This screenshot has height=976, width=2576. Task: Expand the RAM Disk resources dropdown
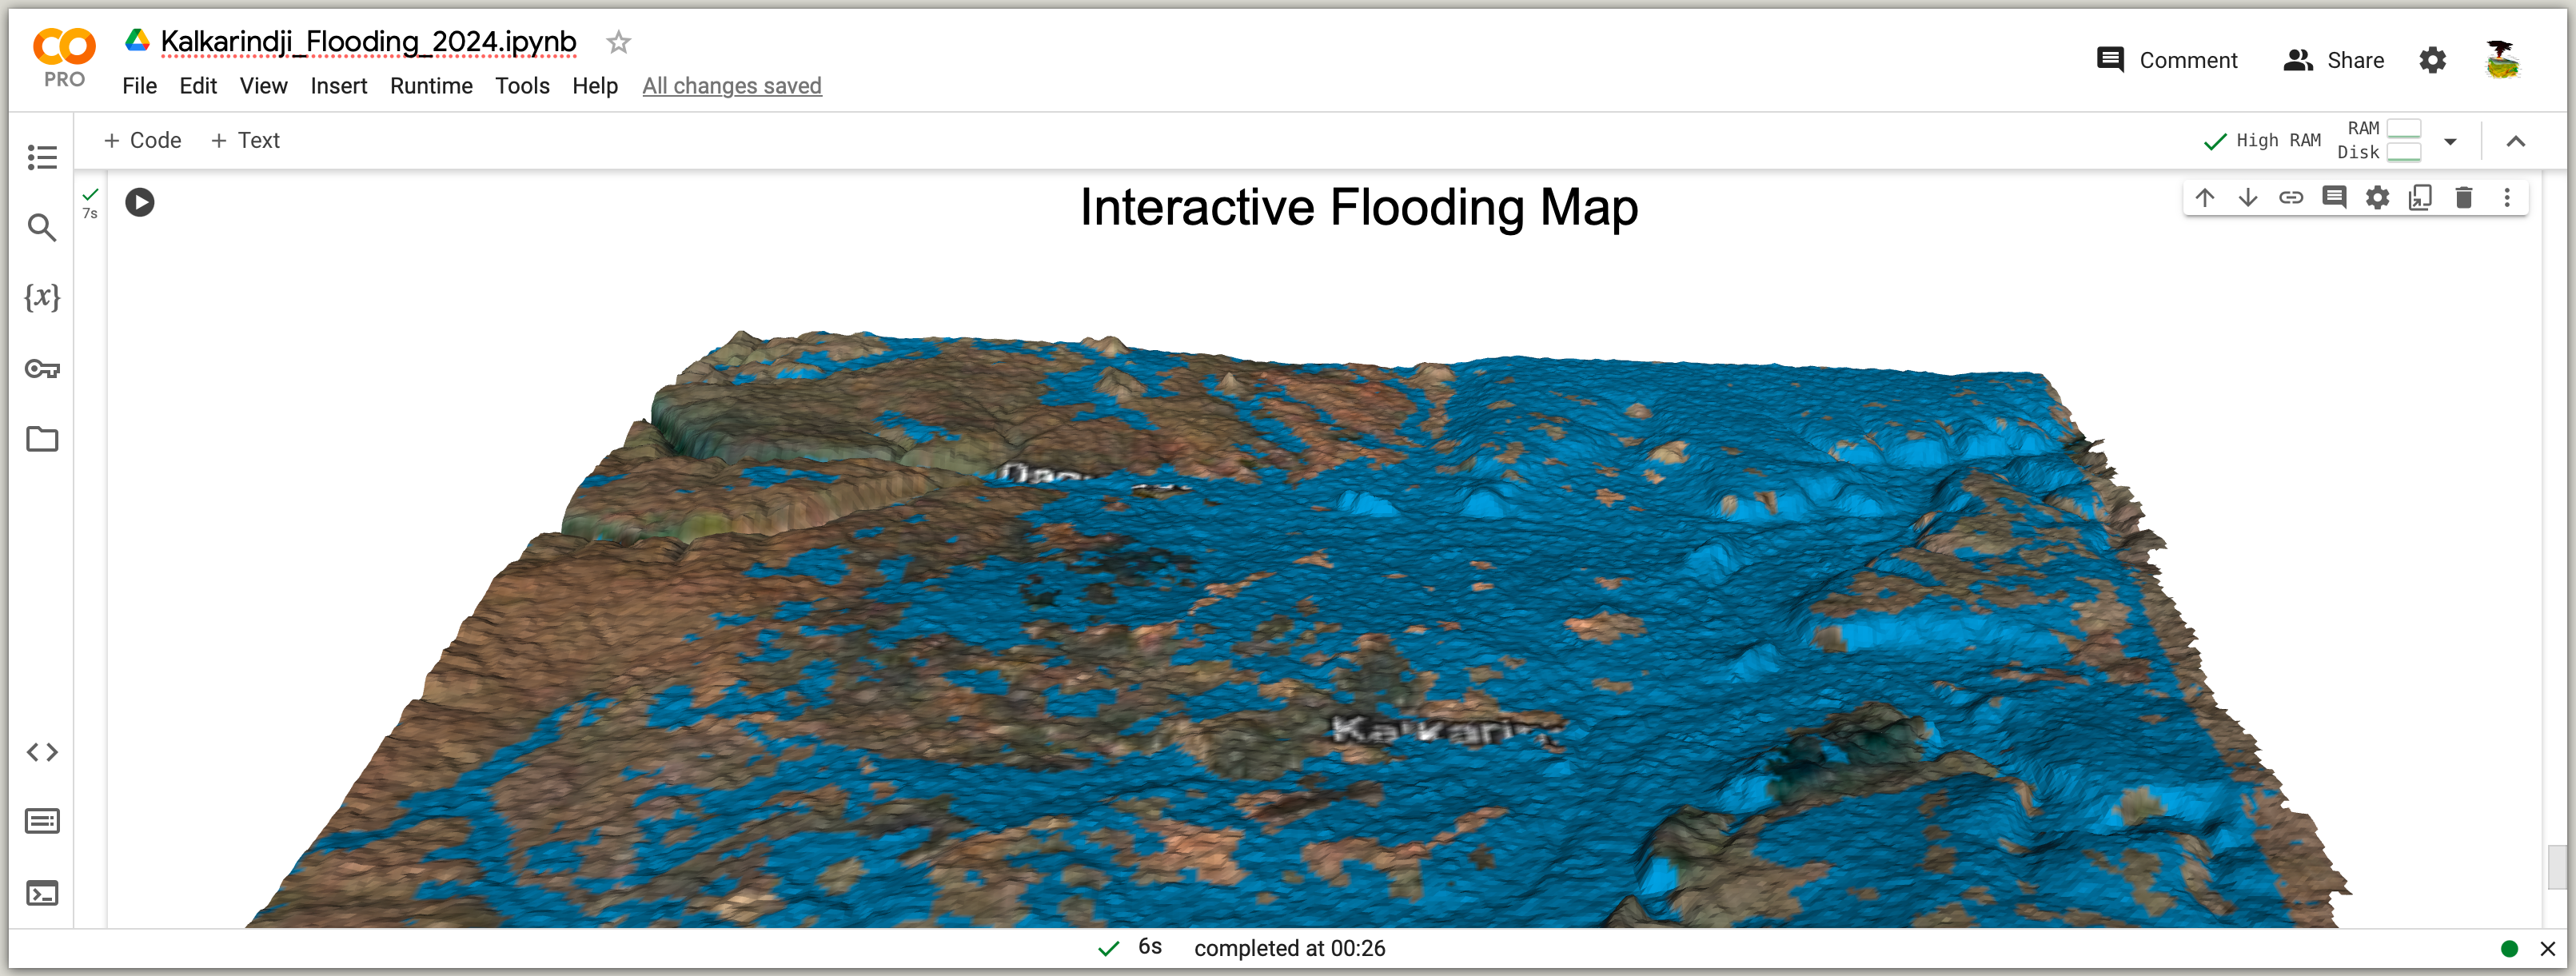2450,141
